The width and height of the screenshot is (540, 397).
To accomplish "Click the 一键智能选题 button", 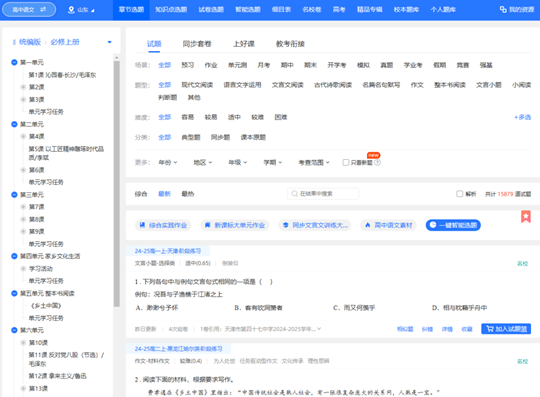I will click(x=453, y=225).
